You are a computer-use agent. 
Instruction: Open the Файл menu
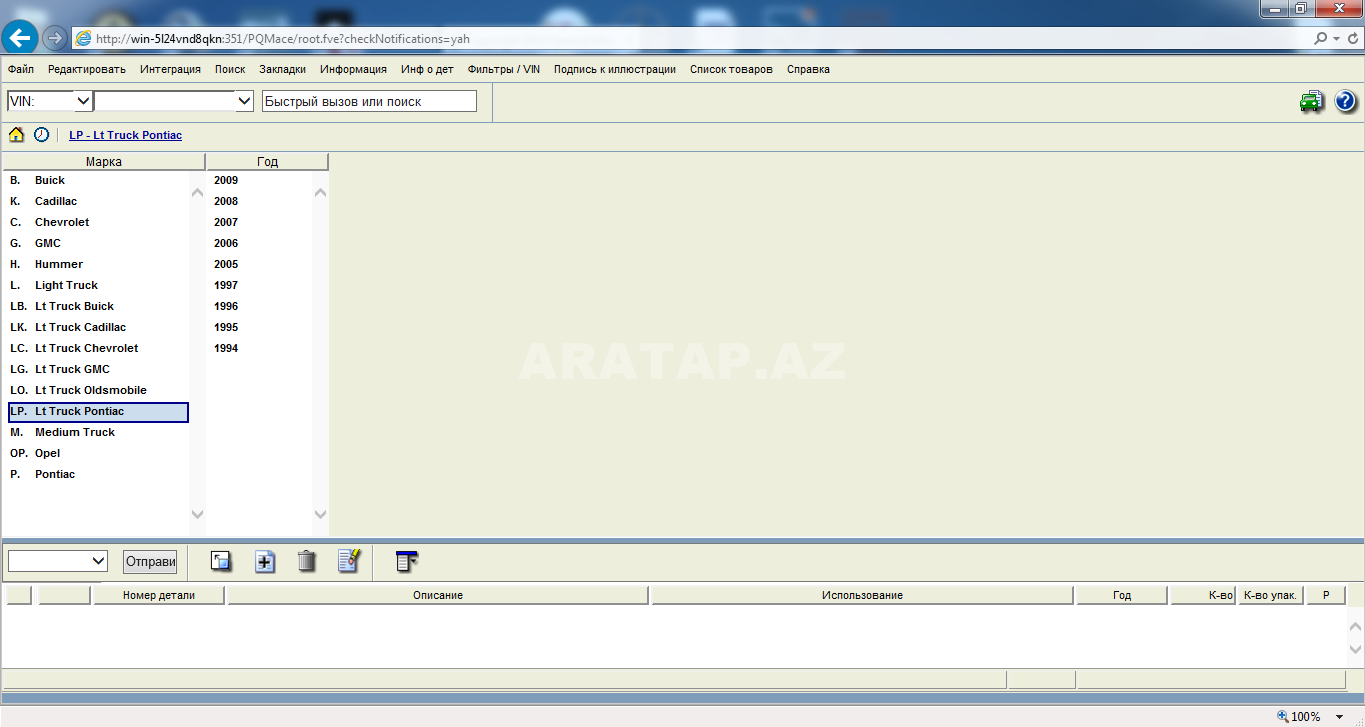(x=21, y=69)
